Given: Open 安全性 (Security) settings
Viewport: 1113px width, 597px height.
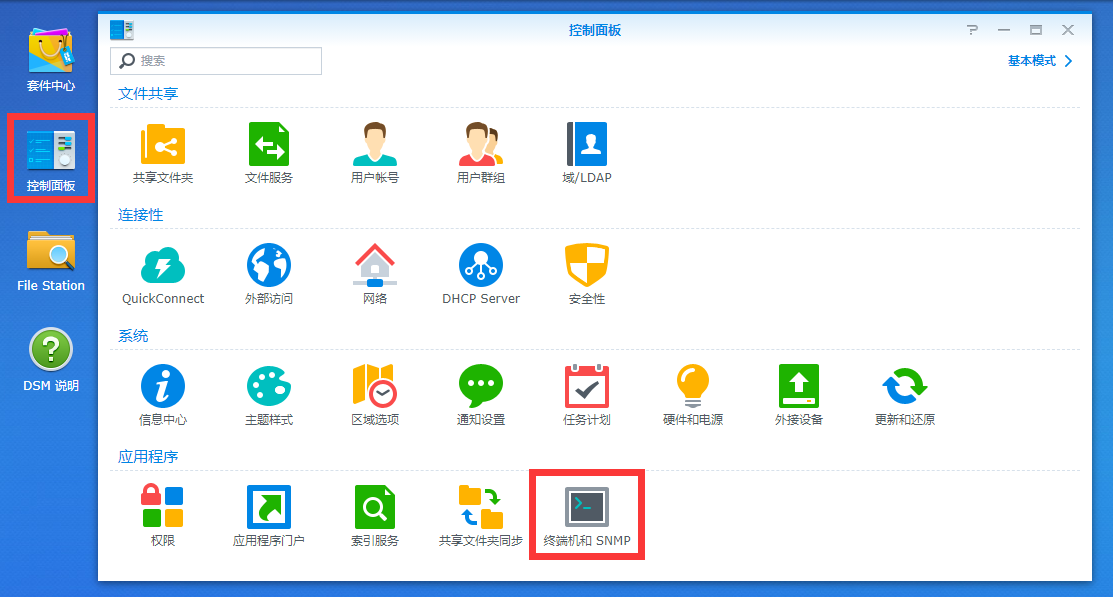Looking at the screenshot, I should click(587, 274).
